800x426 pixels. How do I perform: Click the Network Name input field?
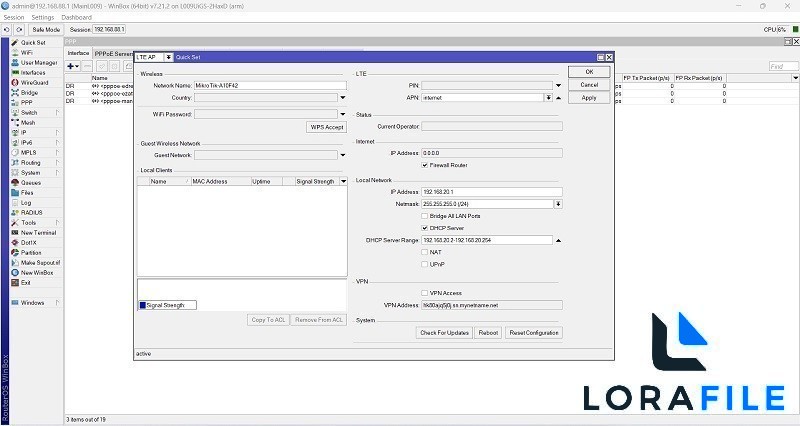270,86
